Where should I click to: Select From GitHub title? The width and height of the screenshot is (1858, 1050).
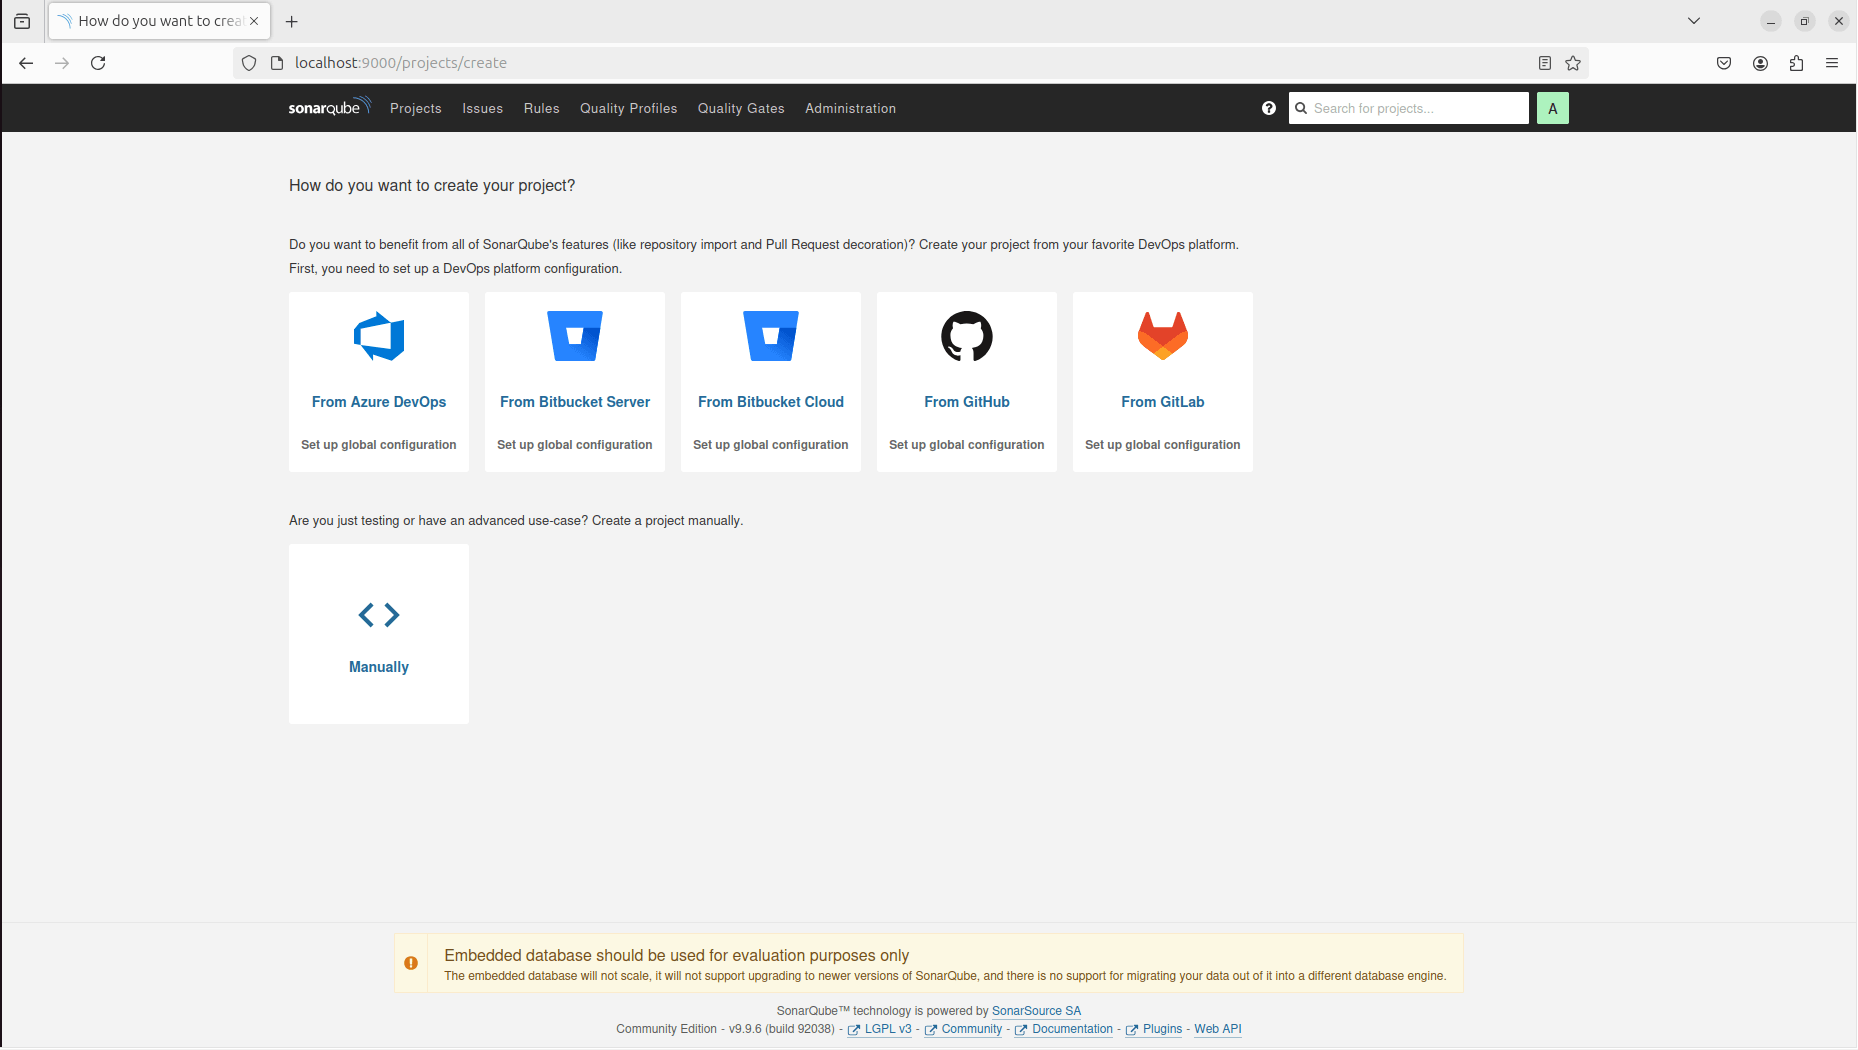[x=967, y=402]
